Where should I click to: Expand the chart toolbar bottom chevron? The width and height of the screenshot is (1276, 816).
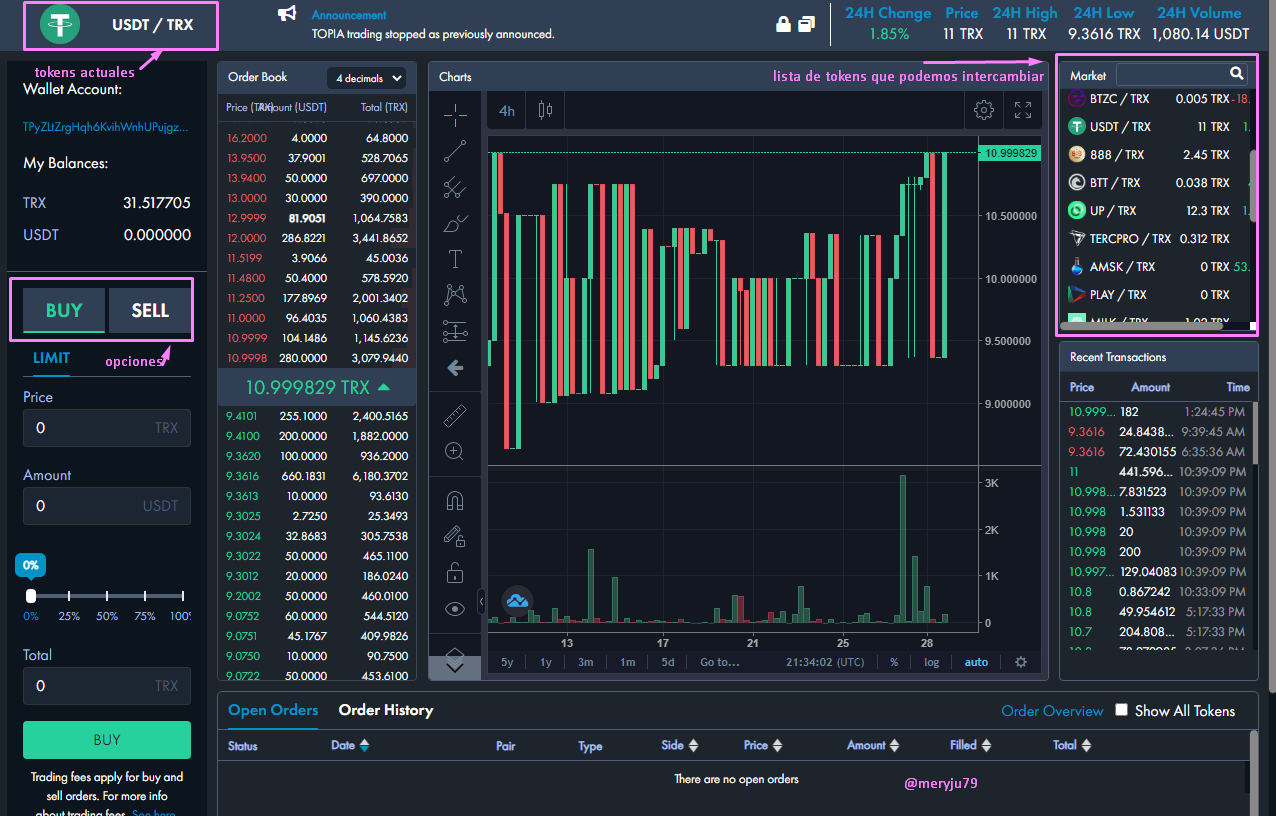pyautogui.click(x=455, y=667)
